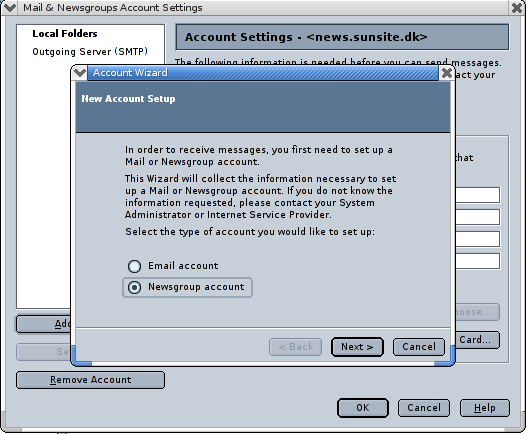Click the last text field behind the wizard
The height and width of the screenshot is (434, 526).
point(478,261)
